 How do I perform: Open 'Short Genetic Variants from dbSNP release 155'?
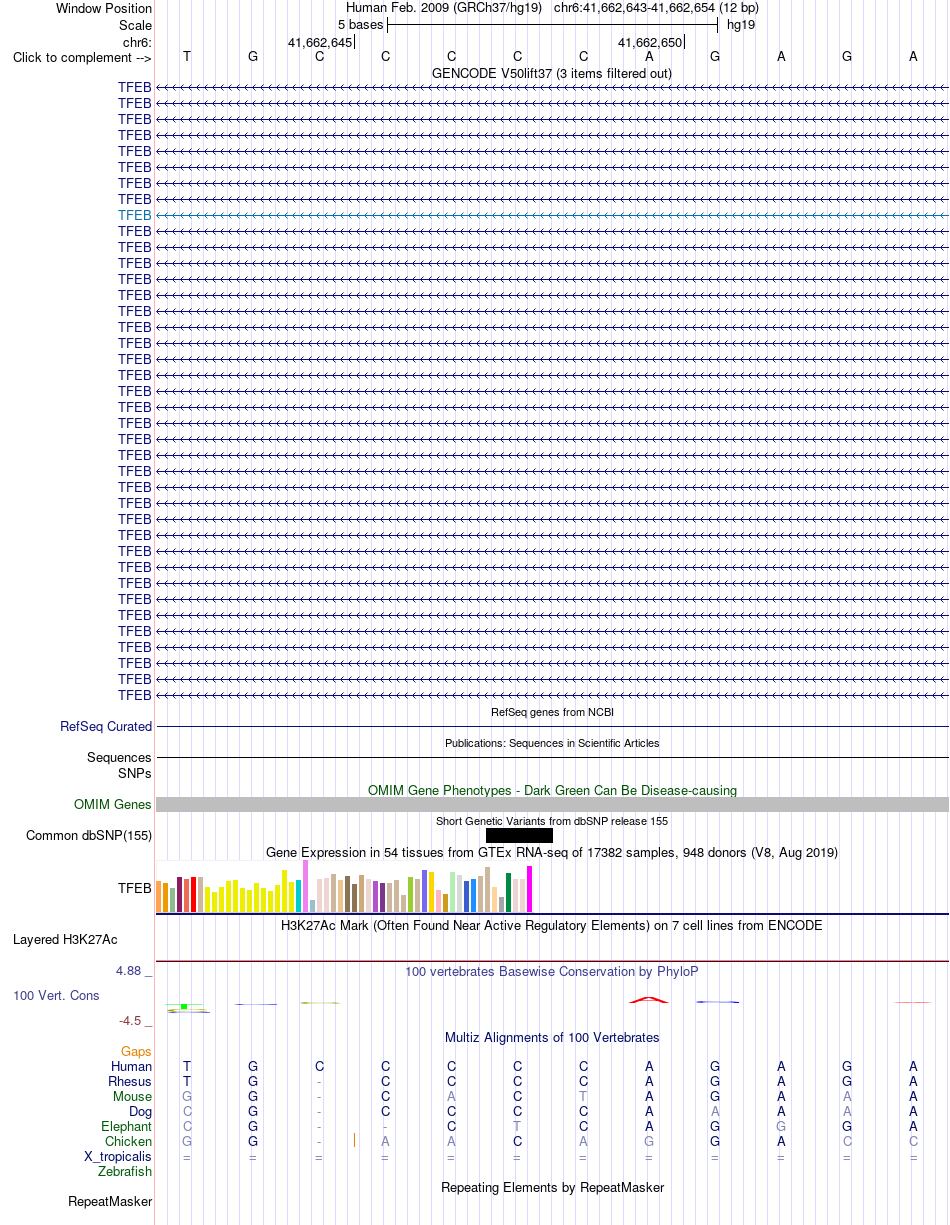pos(552,821)
